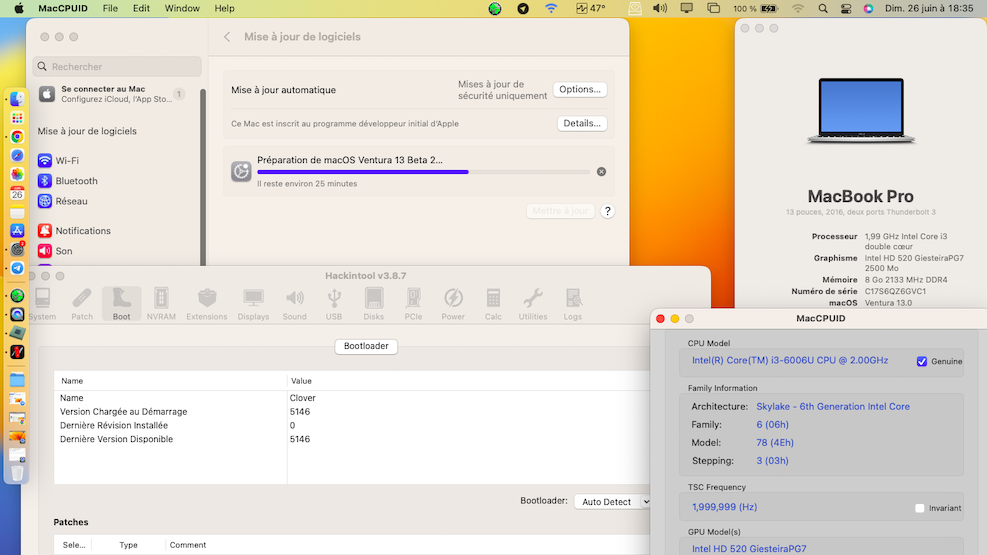Open the Utilities section in Hackintool
Image resolution: width=987 pixels, height=555 pixels.
[x=533, y=305]
